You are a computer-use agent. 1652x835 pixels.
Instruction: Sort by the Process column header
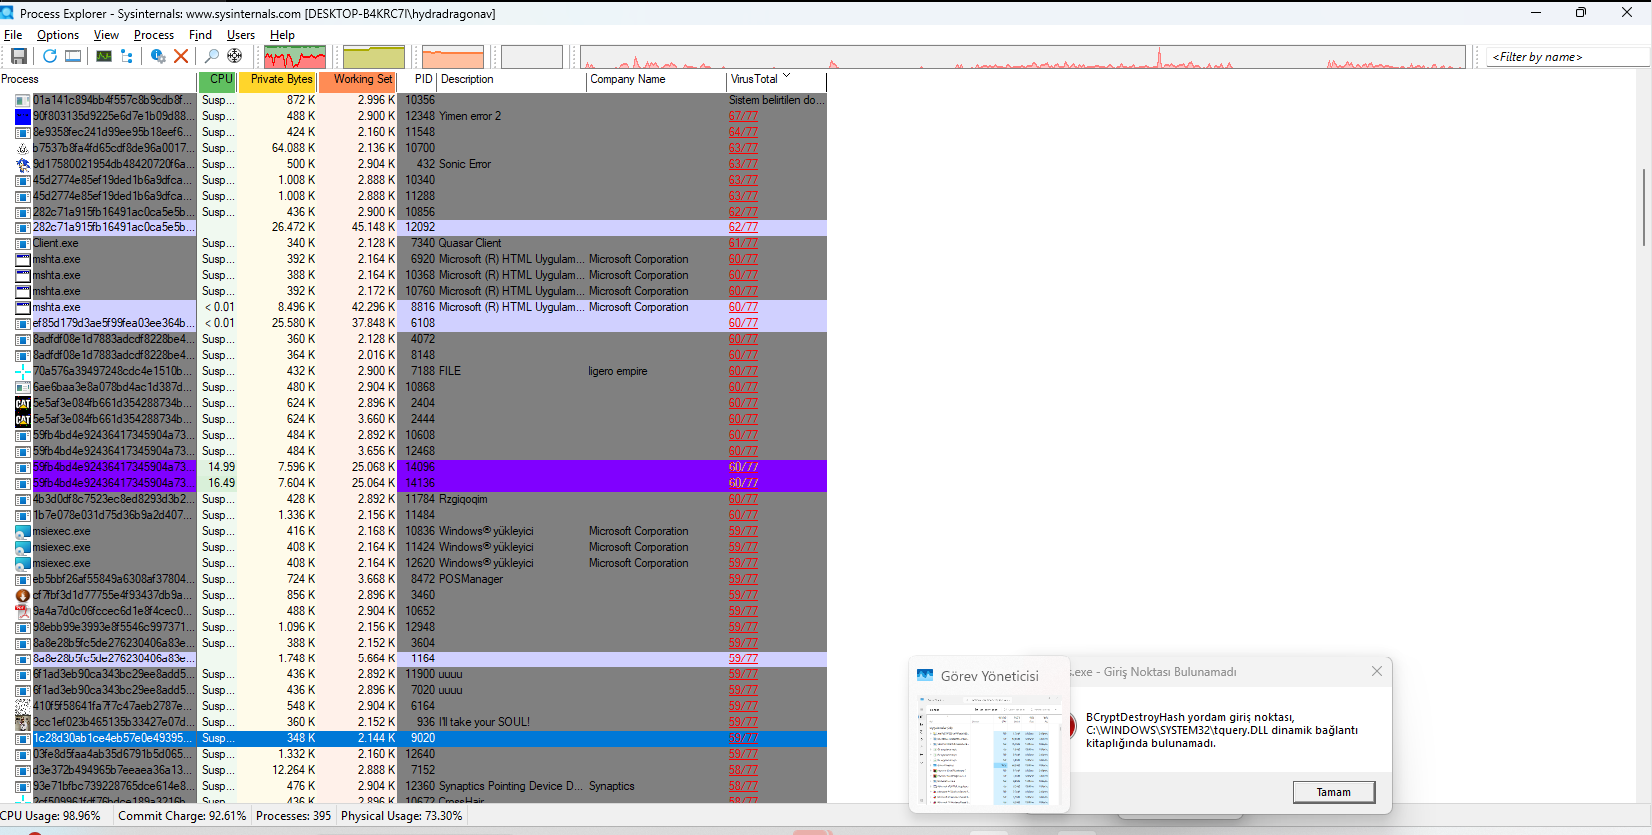point(98,80)
